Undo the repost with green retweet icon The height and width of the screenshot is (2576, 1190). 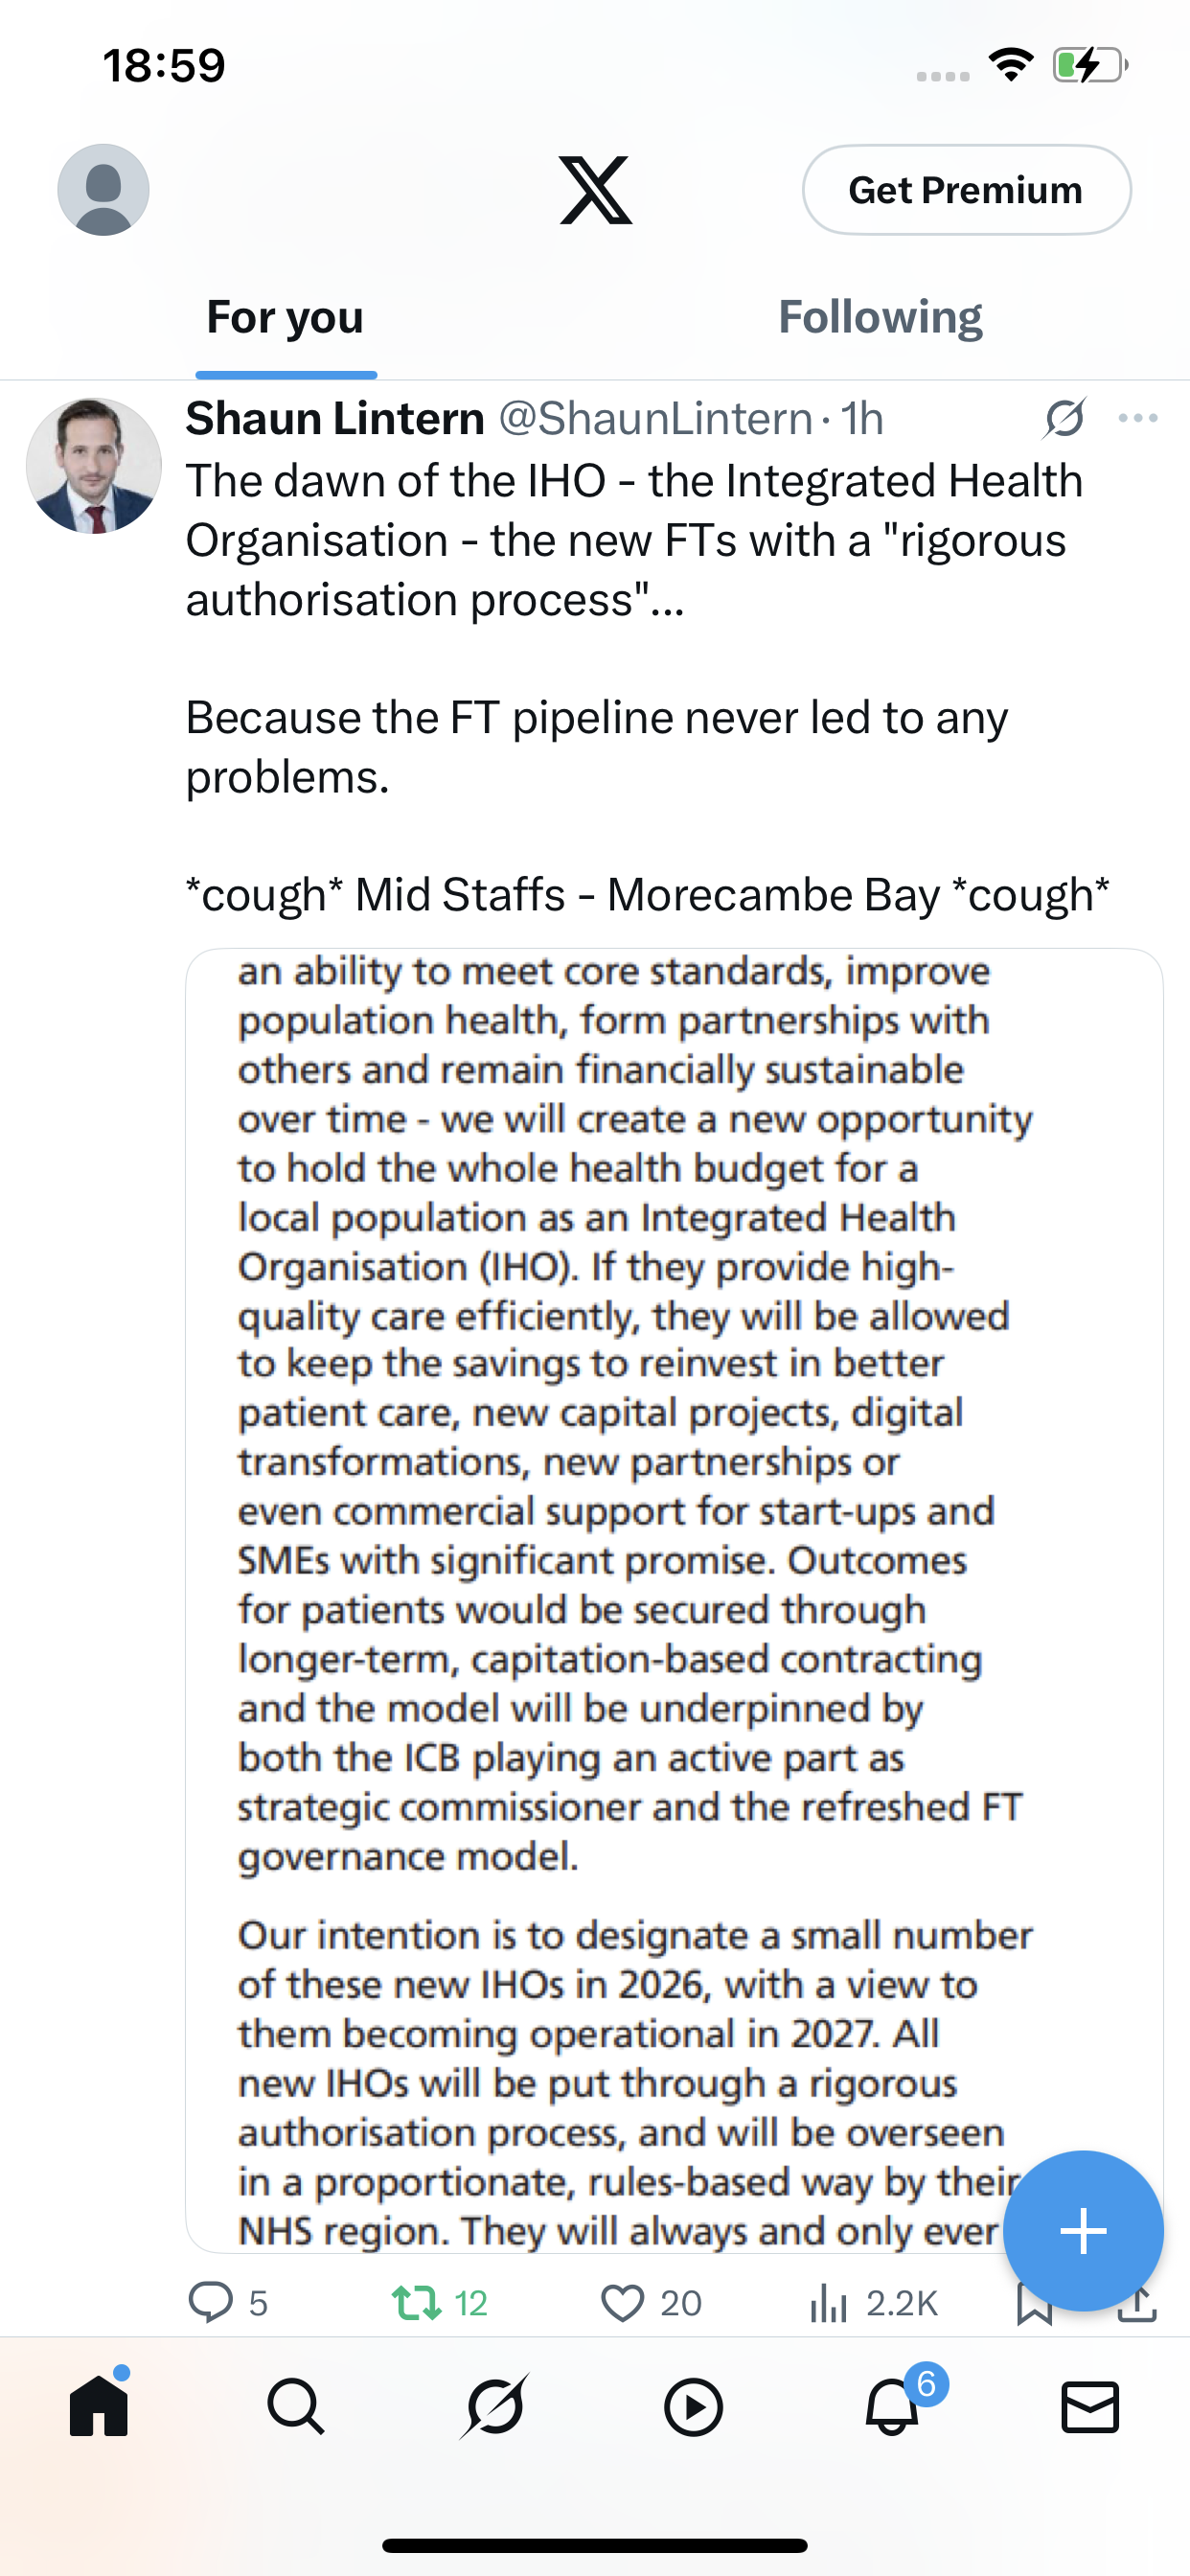(x=416, y=2302)
